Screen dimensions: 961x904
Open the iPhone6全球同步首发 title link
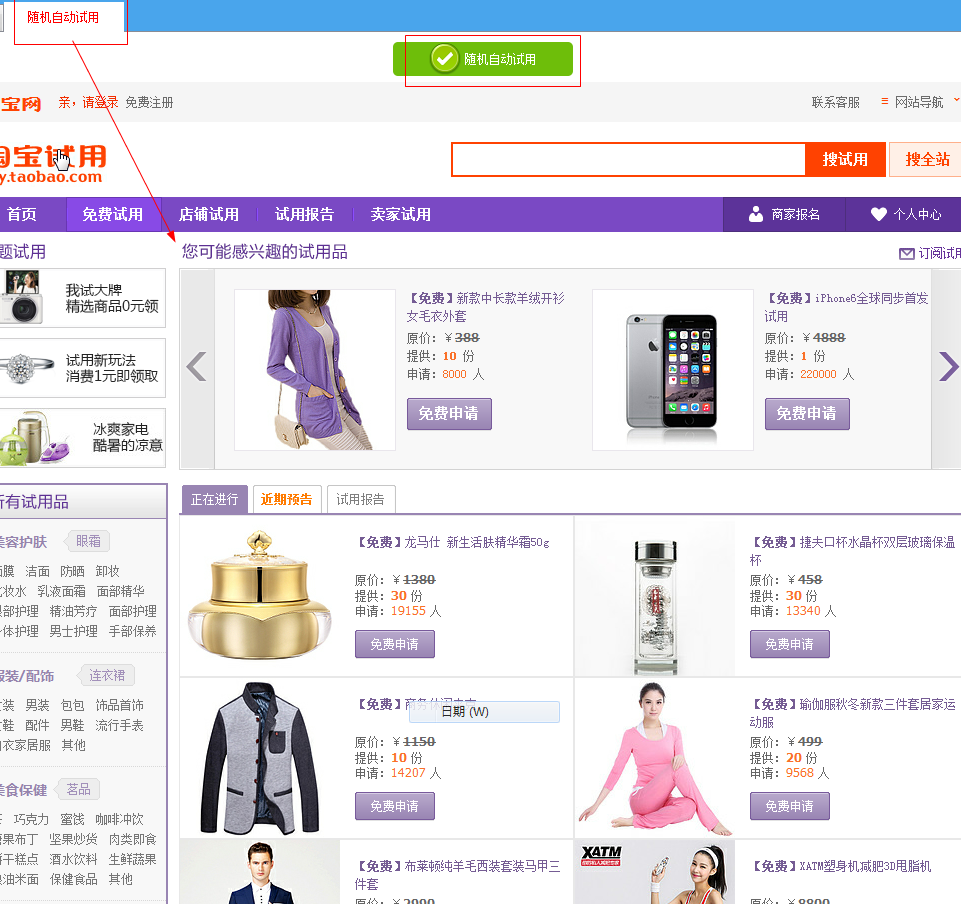tap(846, 307)
